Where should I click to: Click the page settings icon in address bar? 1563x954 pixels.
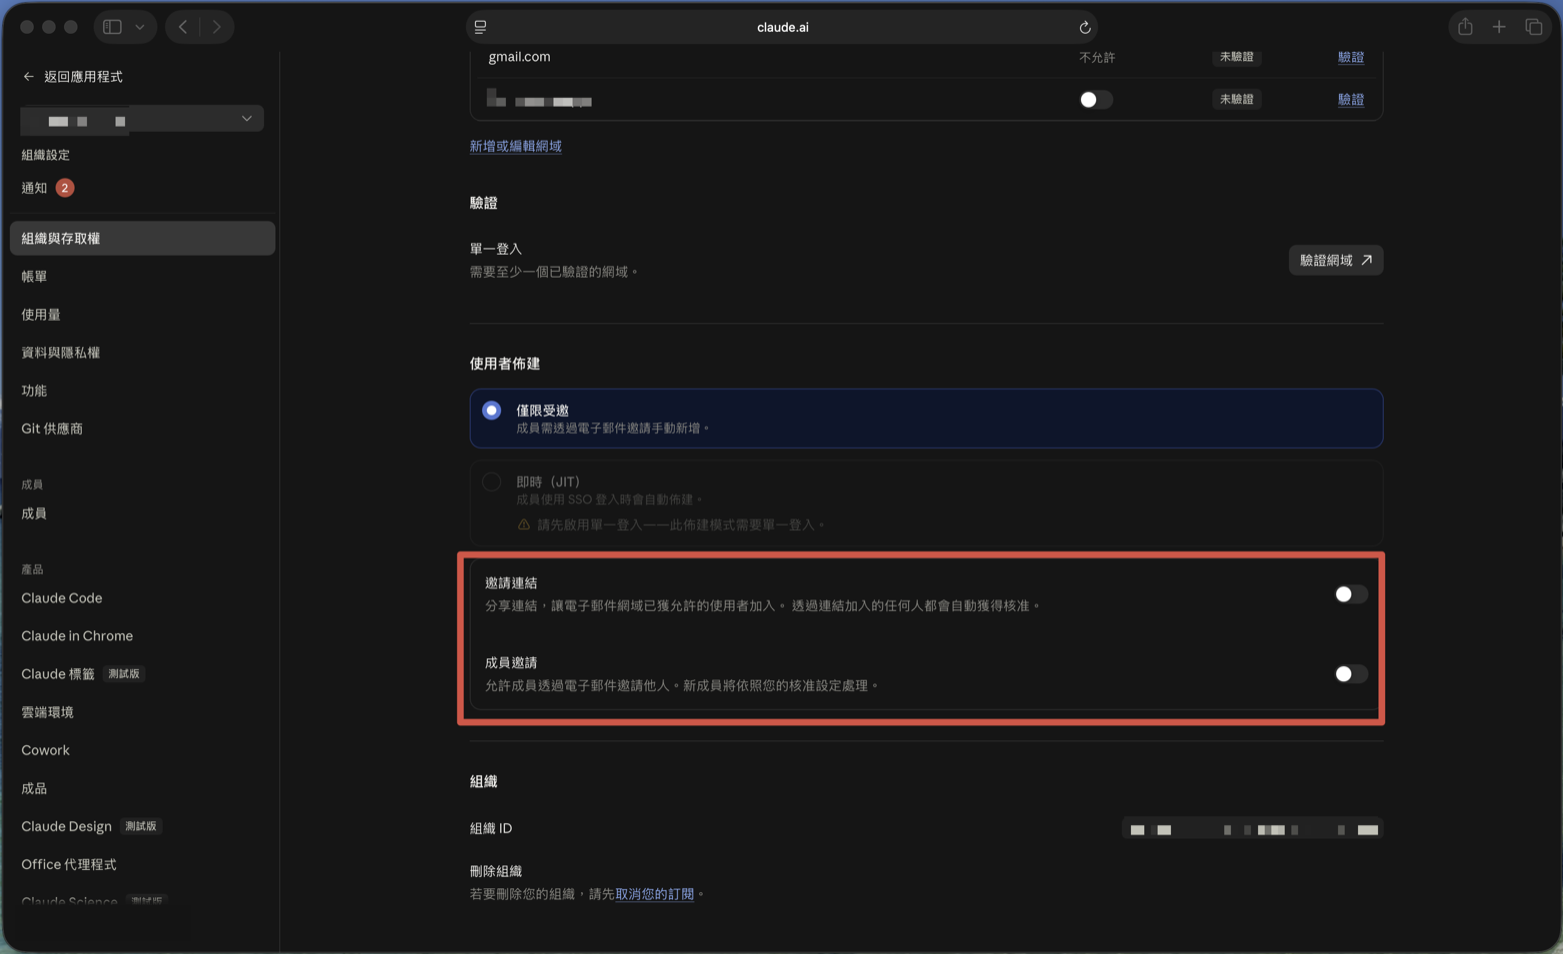(x=481, y=27)
